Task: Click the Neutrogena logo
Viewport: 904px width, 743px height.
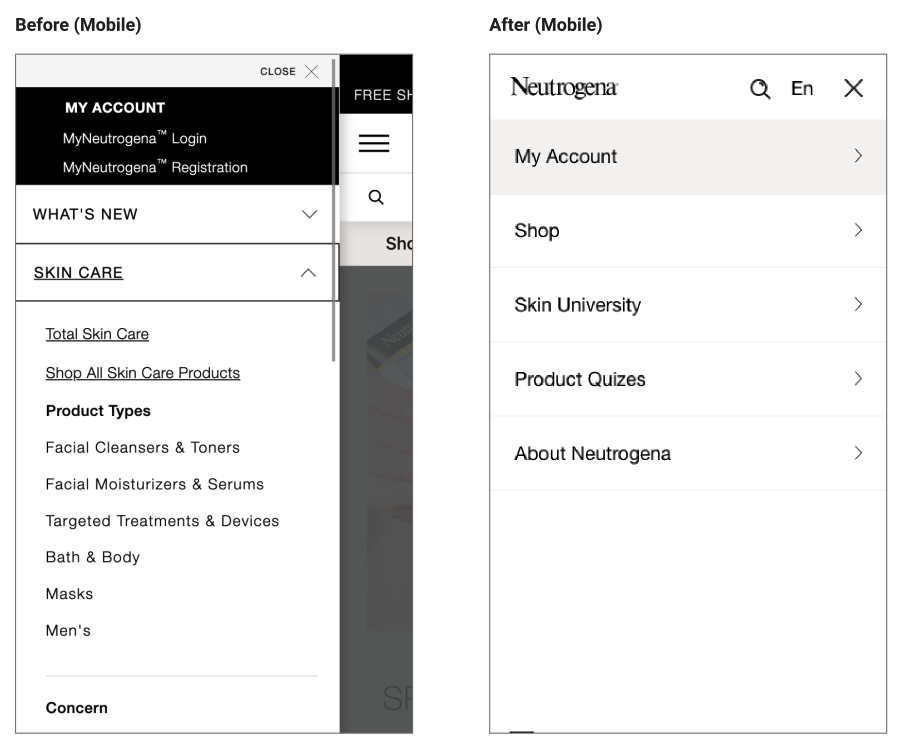Action: (x=564, y=88)
